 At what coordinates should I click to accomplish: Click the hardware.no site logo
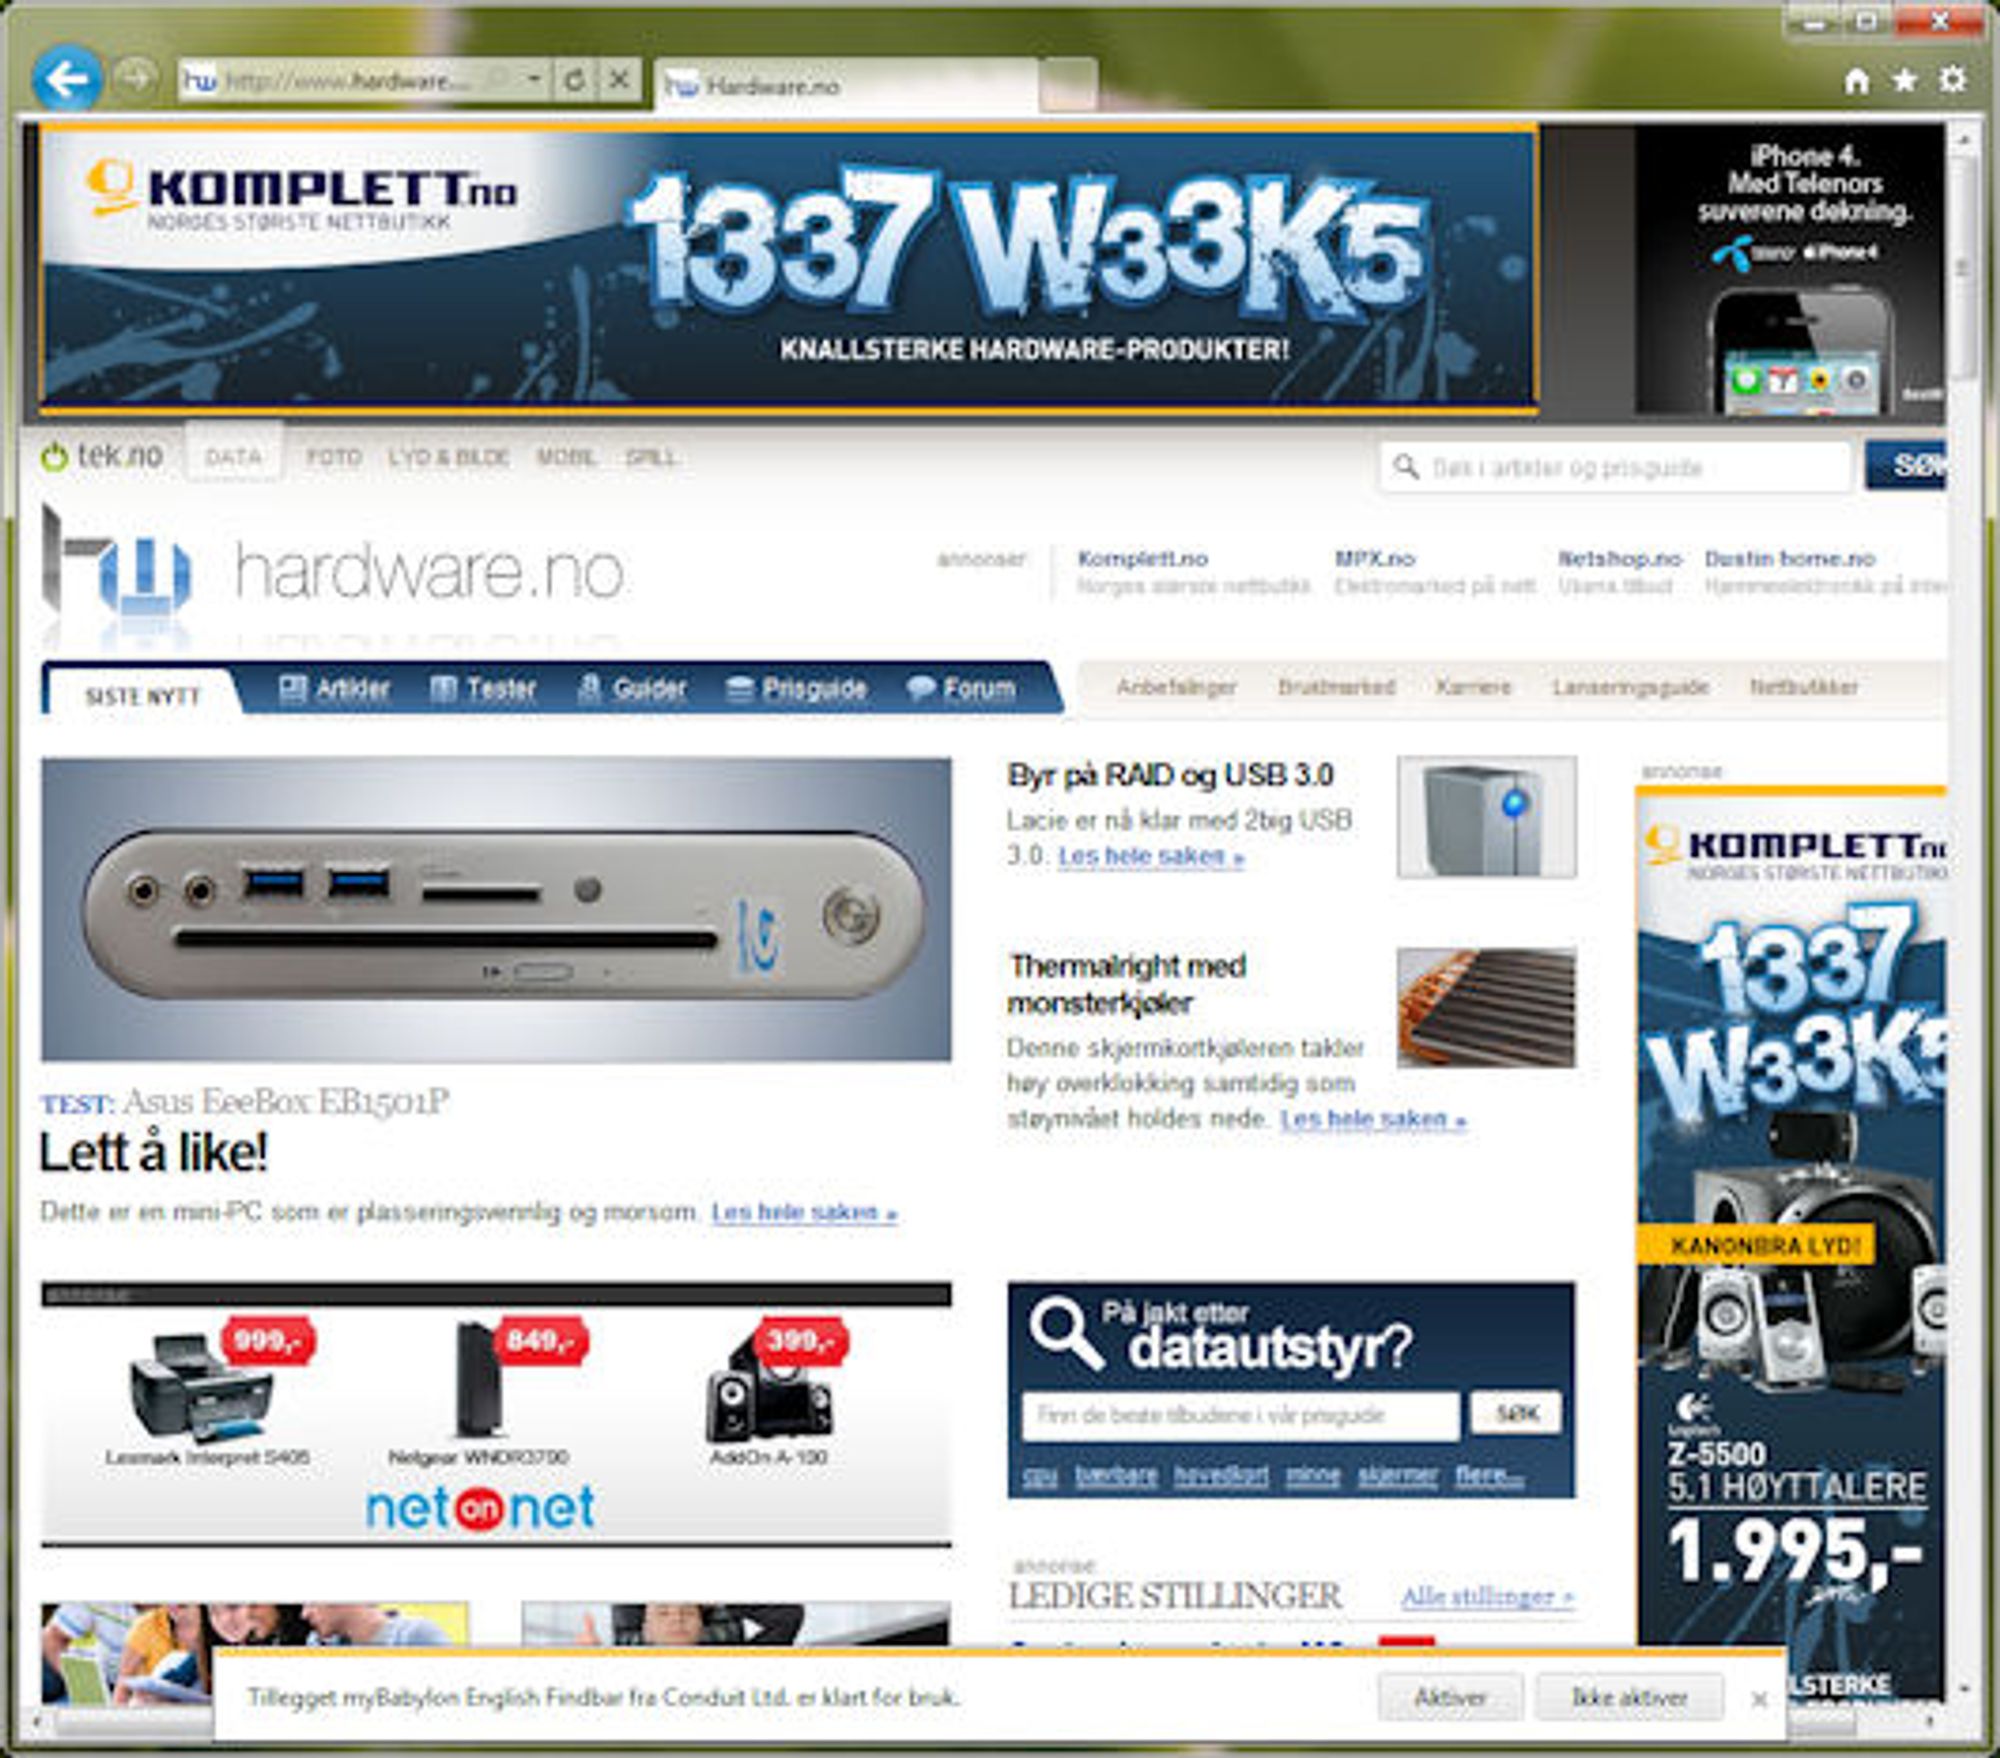click(x=334, y=572)
